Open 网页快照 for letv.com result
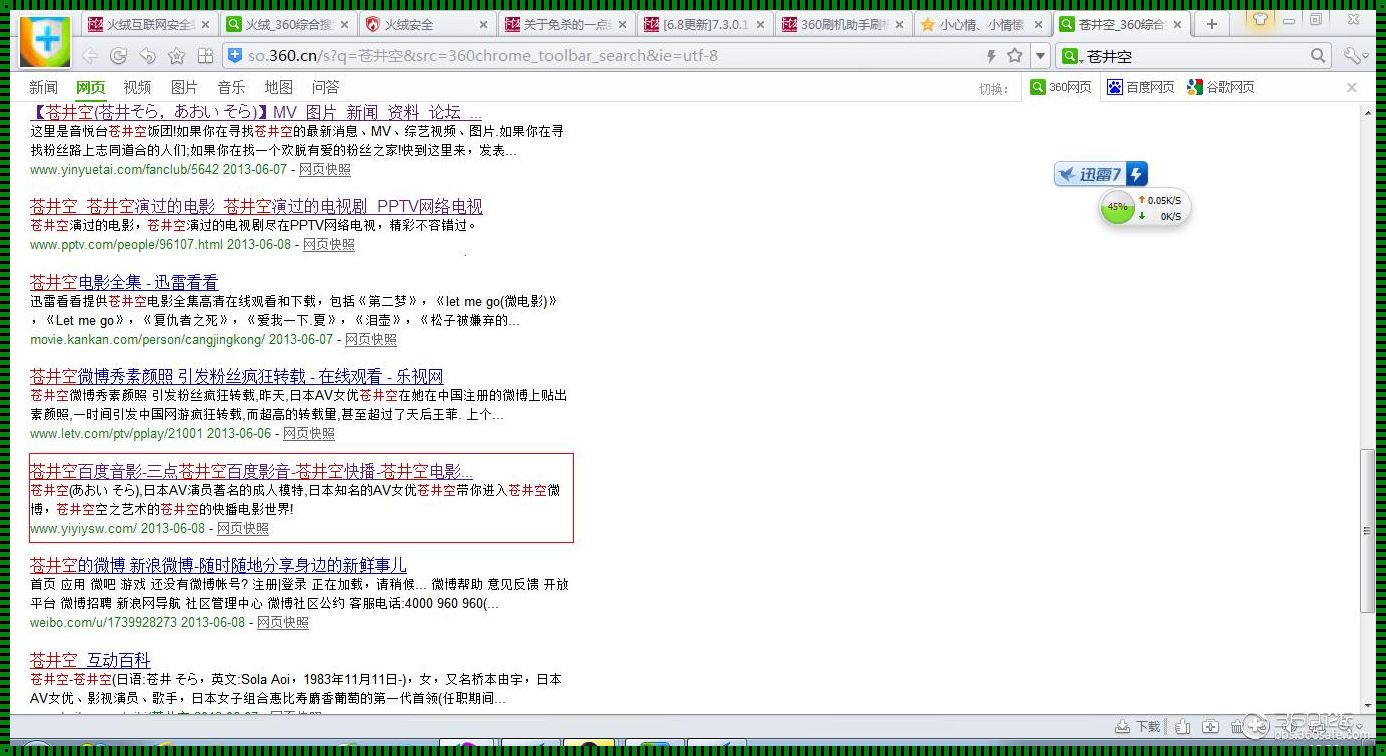The width and height of the screenshot is (1386, 756). (309, 434)
